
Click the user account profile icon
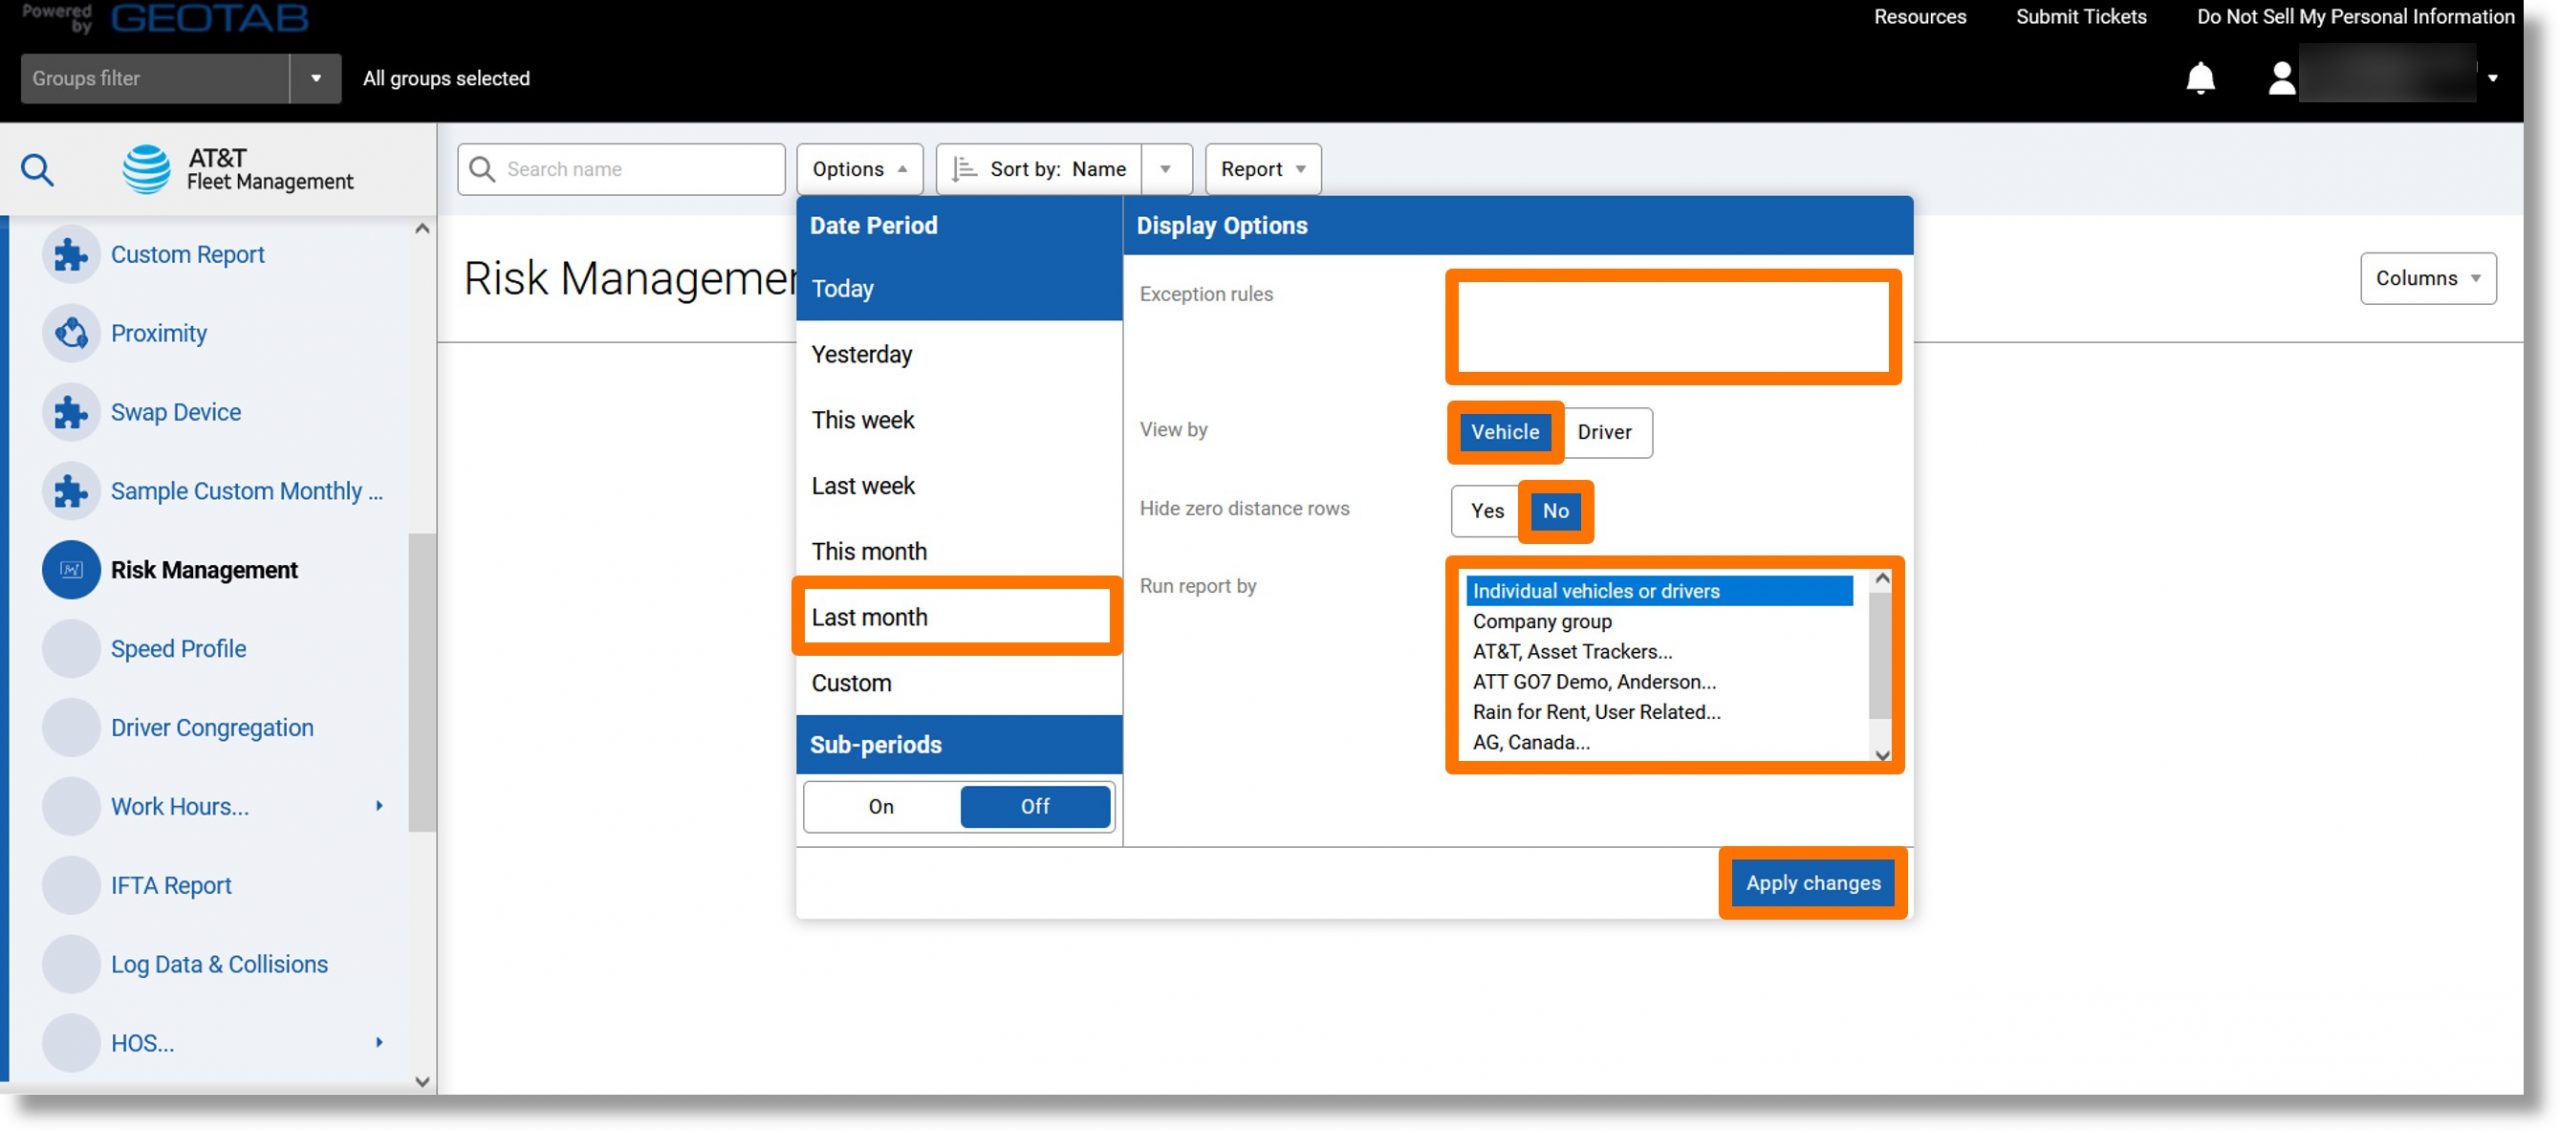[x=2276, y=77]
